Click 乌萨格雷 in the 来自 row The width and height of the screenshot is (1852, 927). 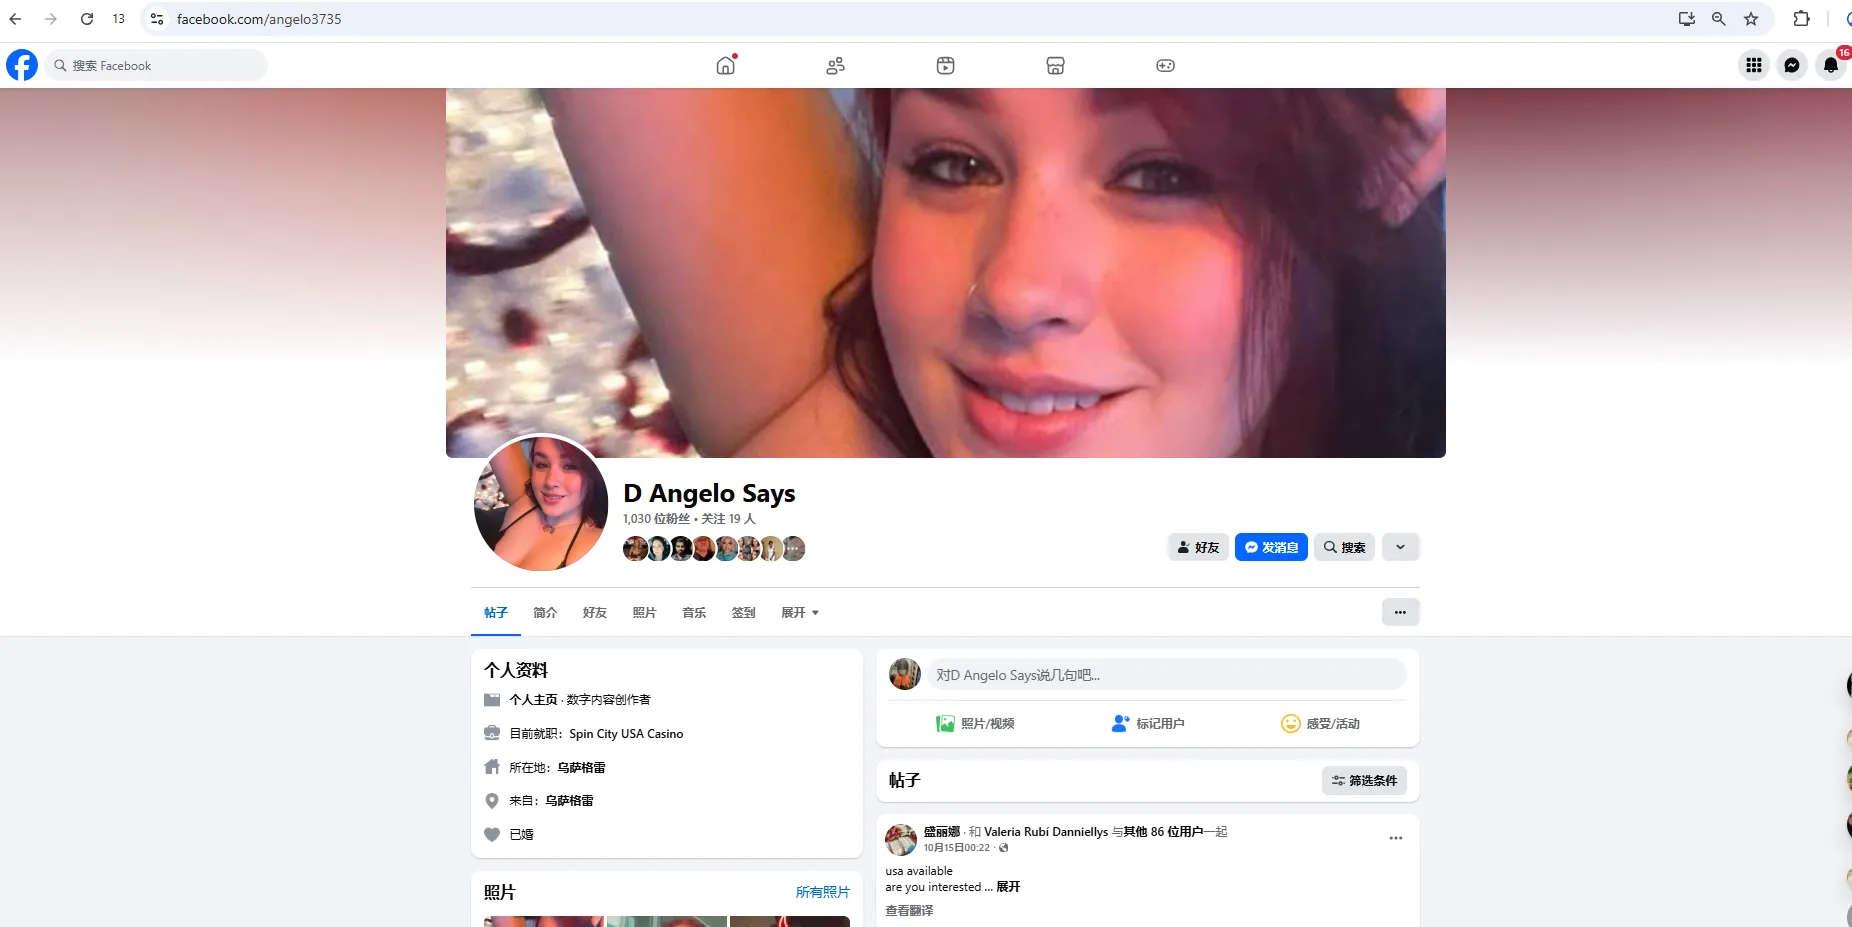click(569, 800)
